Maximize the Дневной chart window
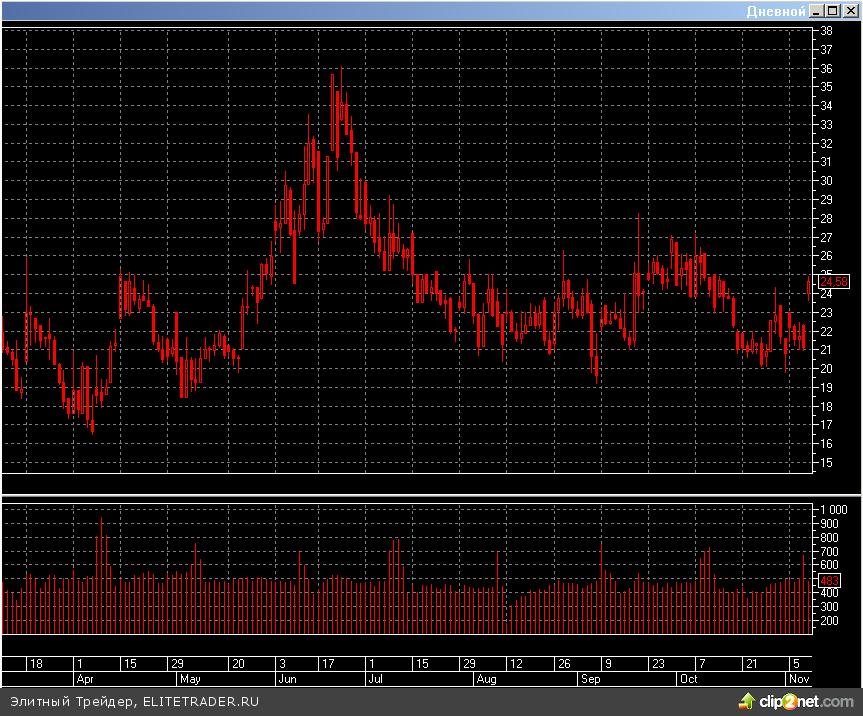 coord(832,10)
